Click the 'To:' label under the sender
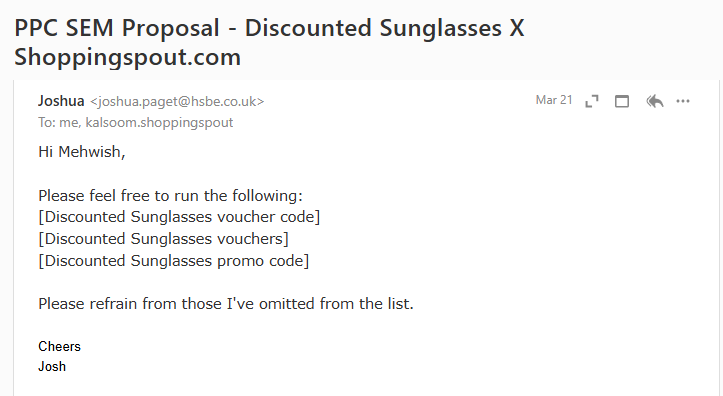The image size is (723, 396). 47,123
